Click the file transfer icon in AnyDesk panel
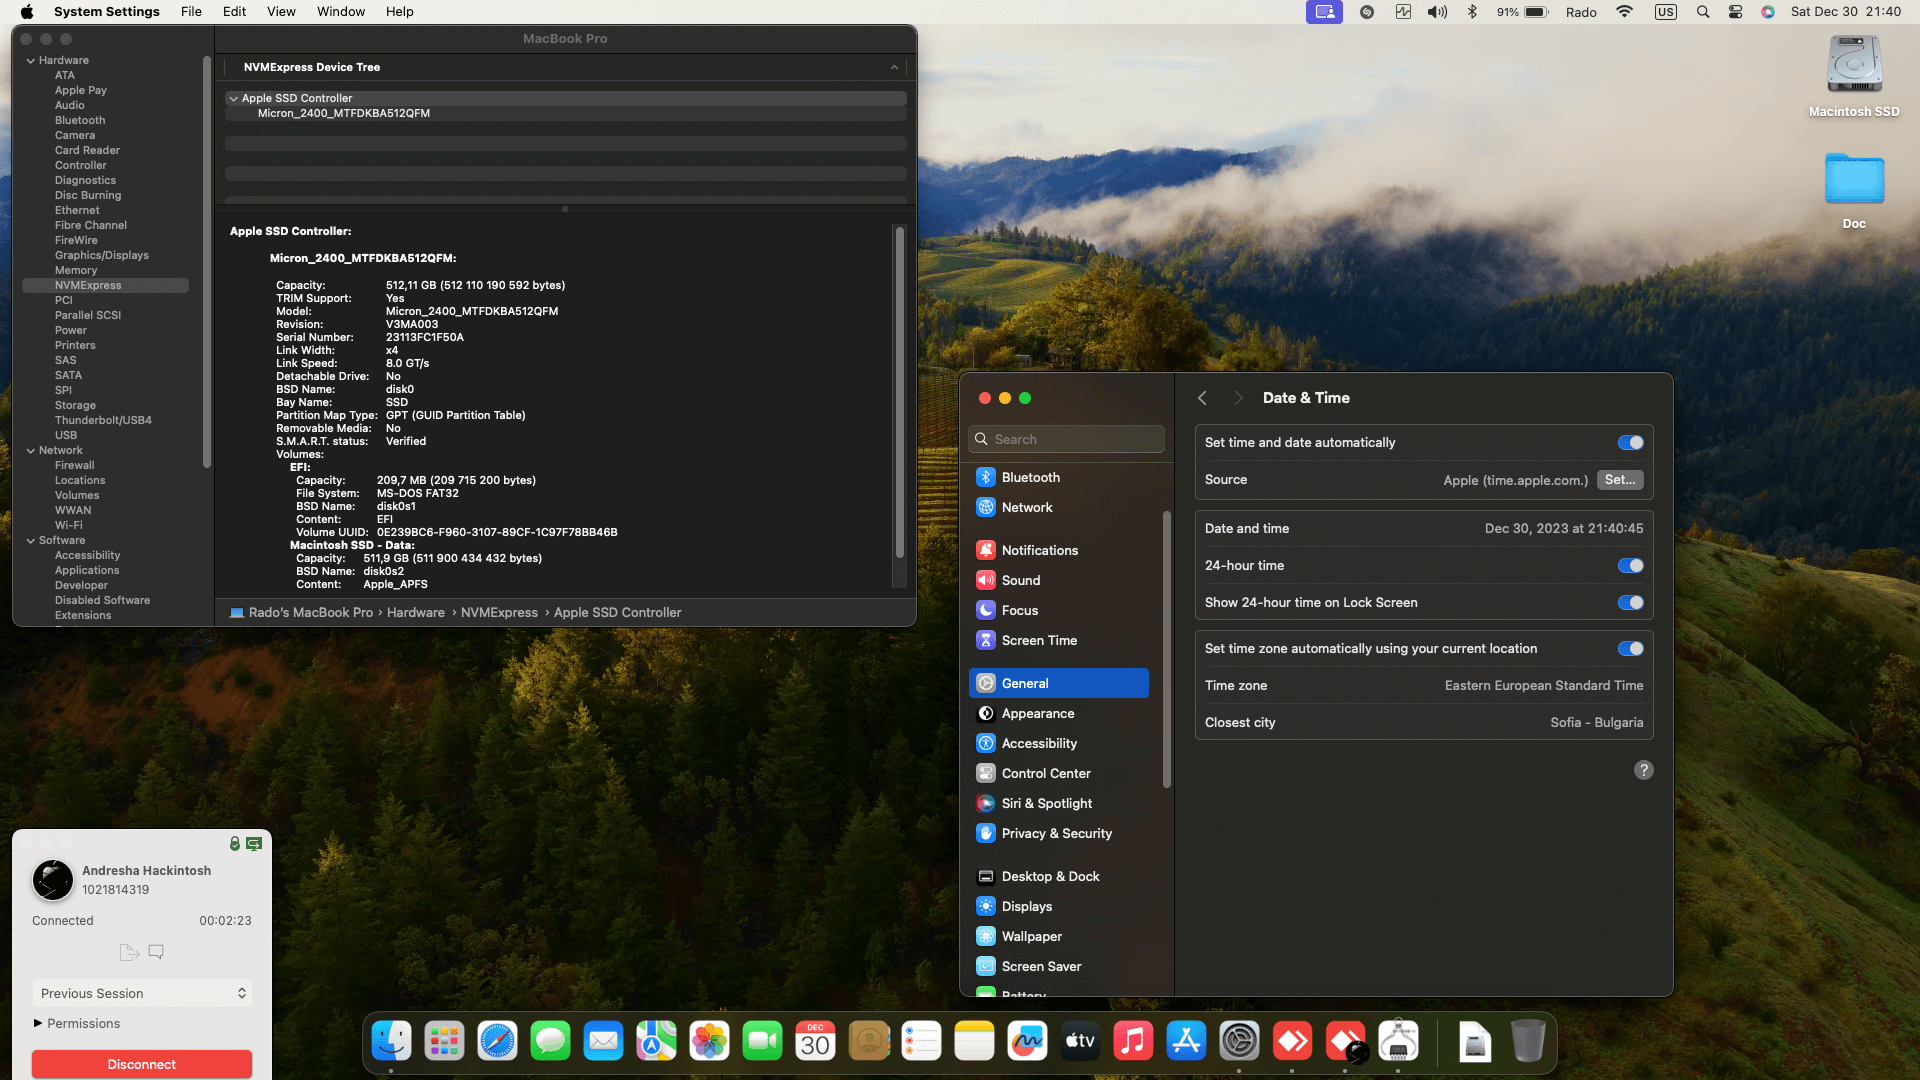 [x=129, y=952]
